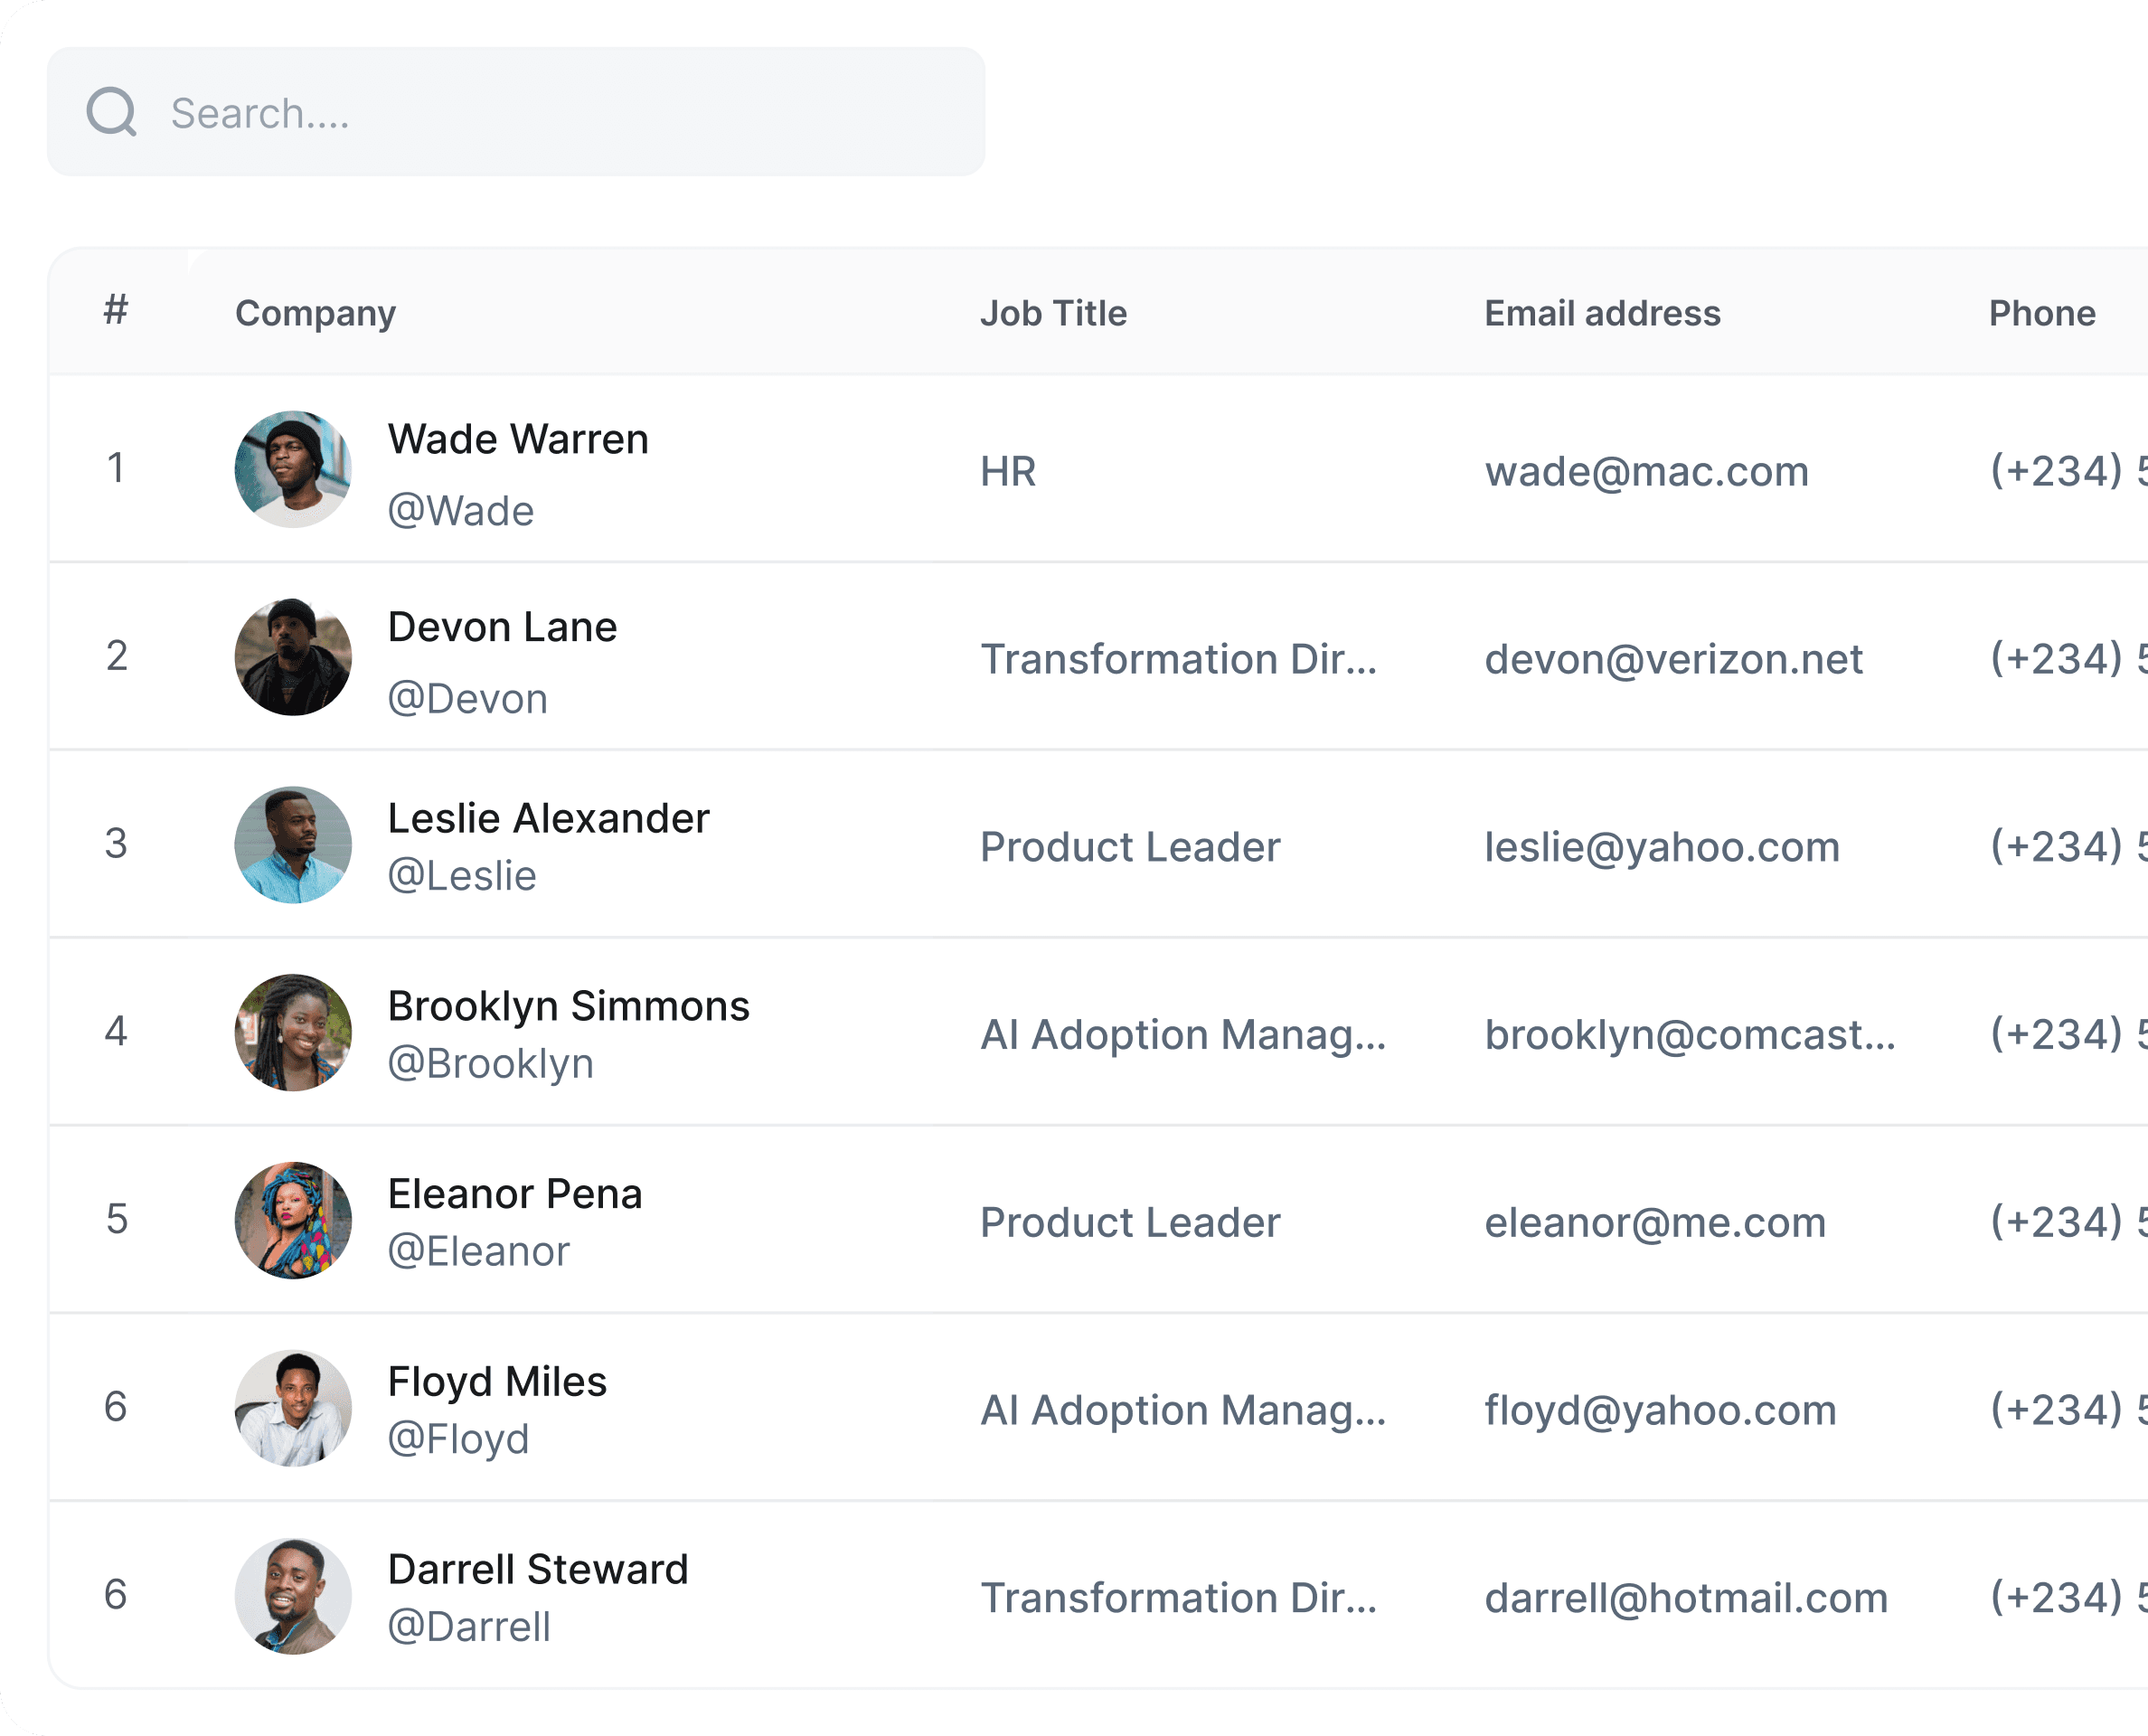Screen dimensions: 2148x1736
Task: Click in the Search input field
Action: tap(560, 113)
